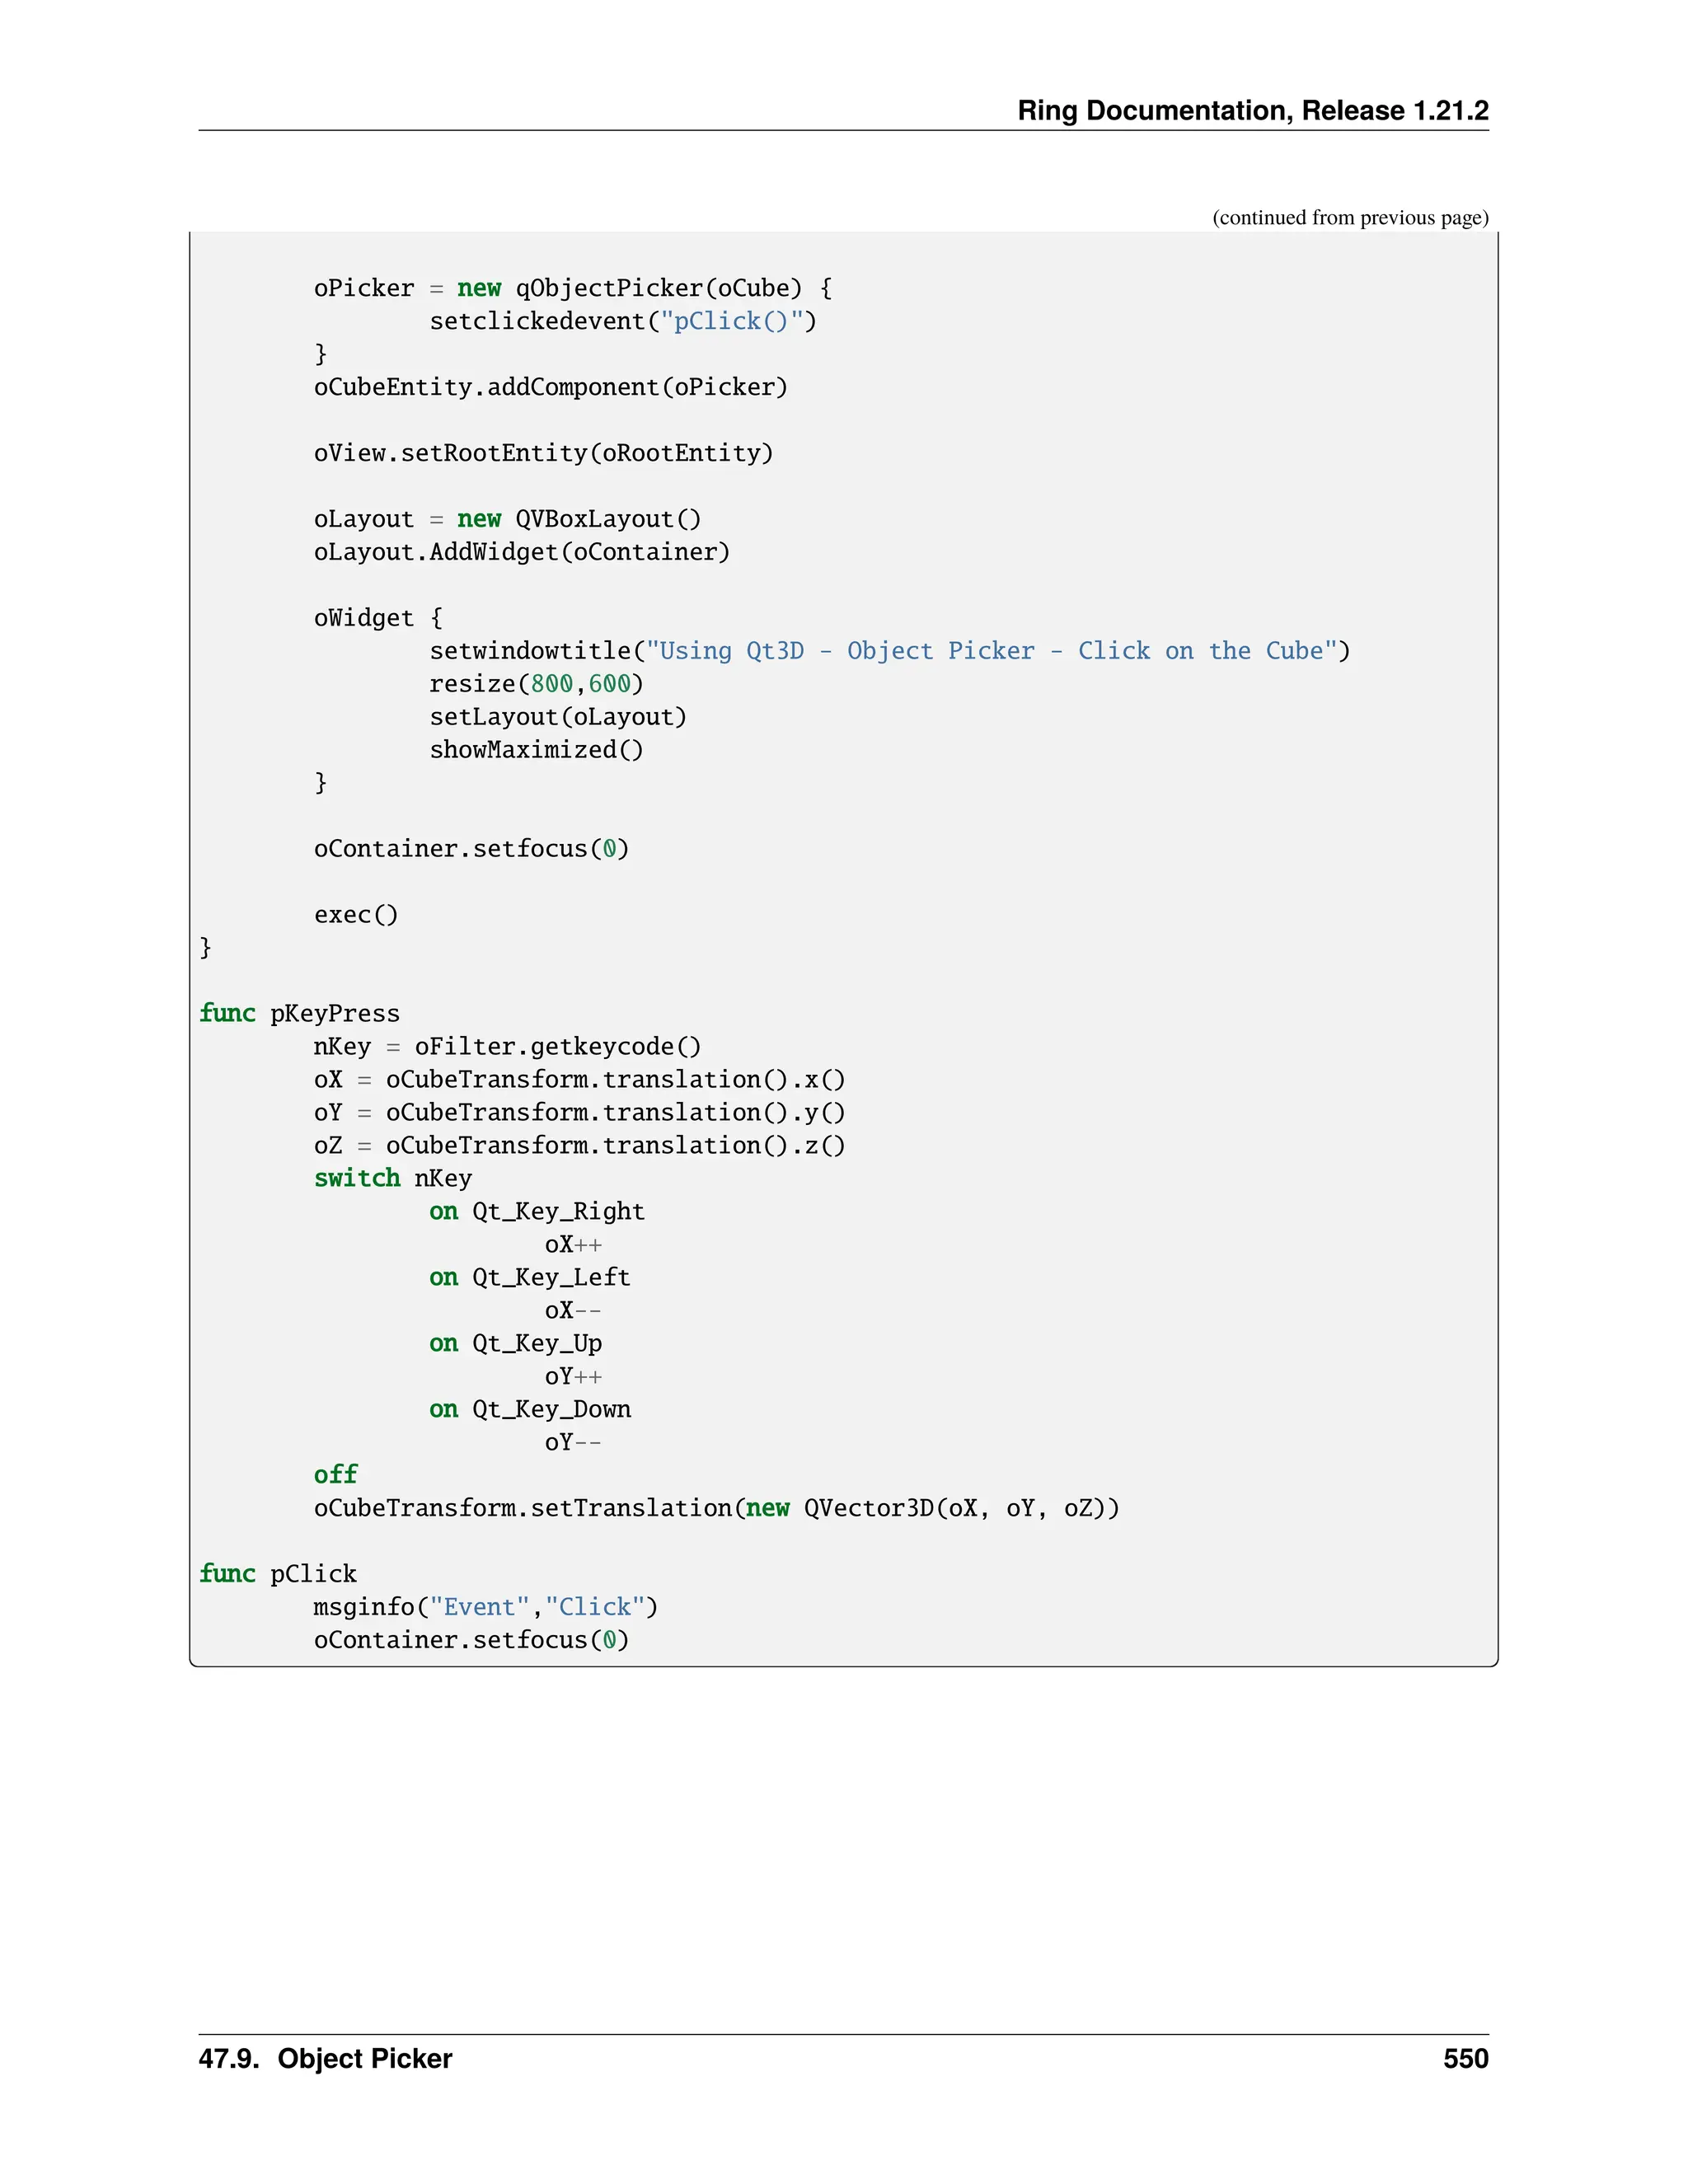Click the 'msginfo("Event","Click")' line
Viewport: 1688px width, 2184px height.
485,1607
